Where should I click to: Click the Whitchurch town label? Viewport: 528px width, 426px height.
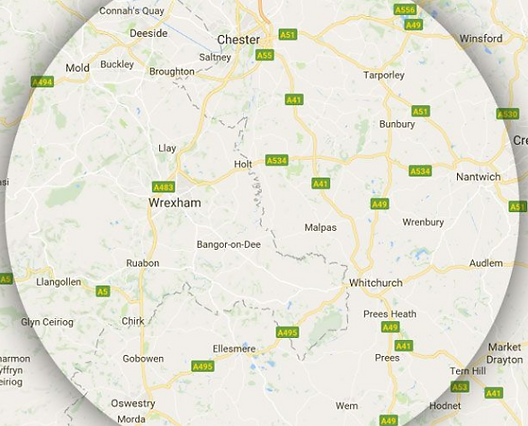pyautogui.click(x=376, y=283)
